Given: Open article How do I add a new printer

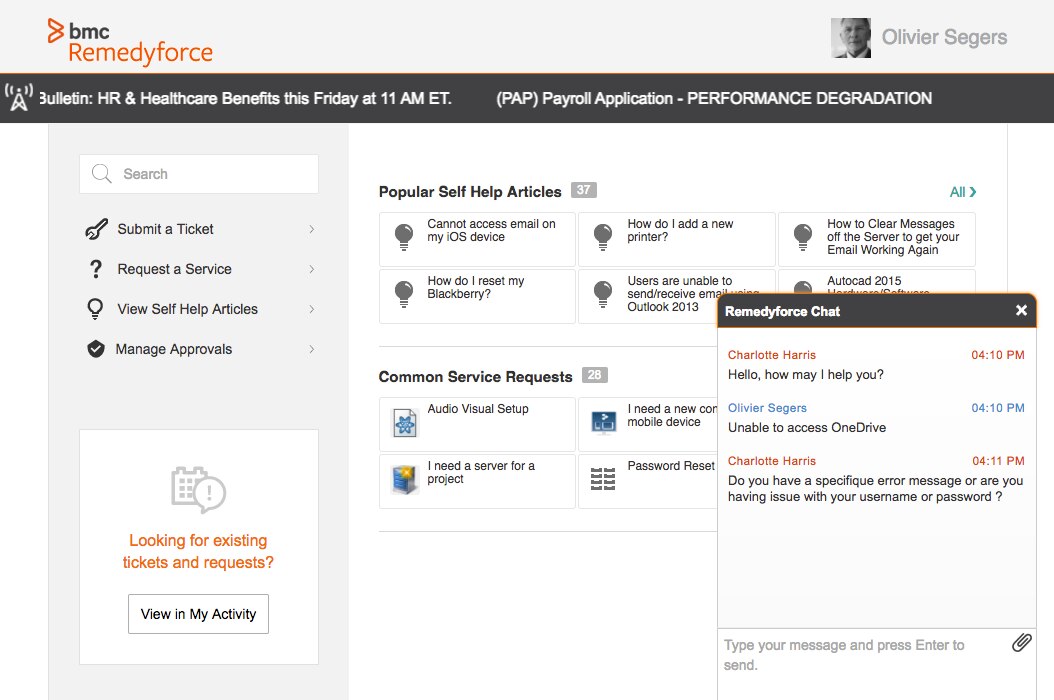Looking at the screenshot, I should coord(677,239).
